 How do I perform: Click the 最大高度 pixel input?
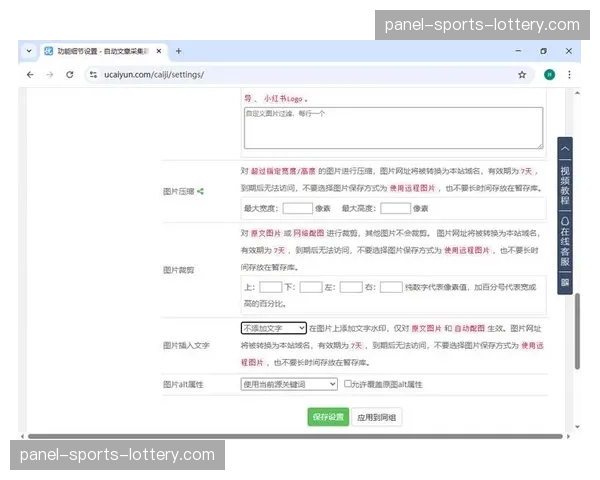coord(396,208)
